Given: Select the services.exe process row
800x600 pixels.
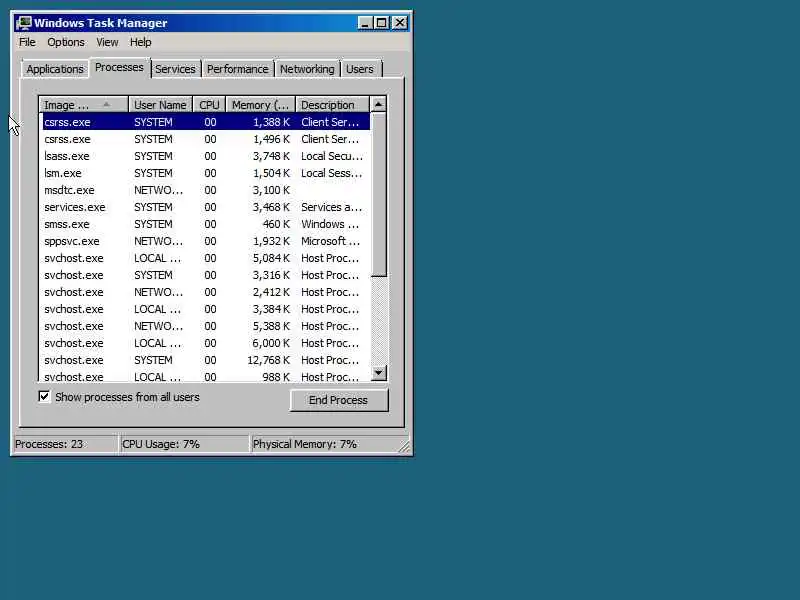Looking at the screenshot, I should [x=206, y=207].
